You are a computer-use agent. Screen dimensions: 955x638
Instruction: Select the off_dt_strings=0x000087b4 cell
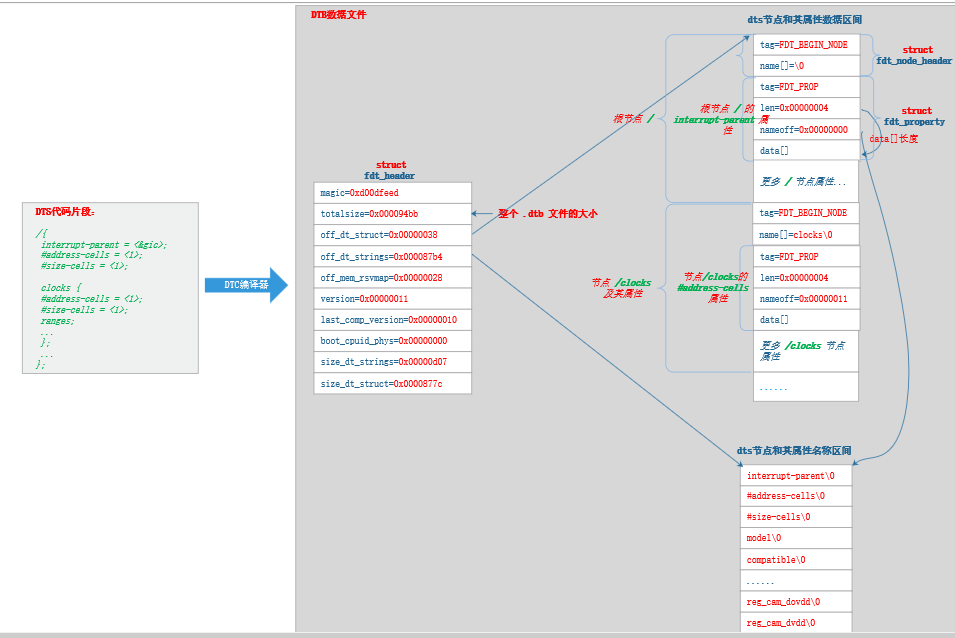(x=392, y=256)
